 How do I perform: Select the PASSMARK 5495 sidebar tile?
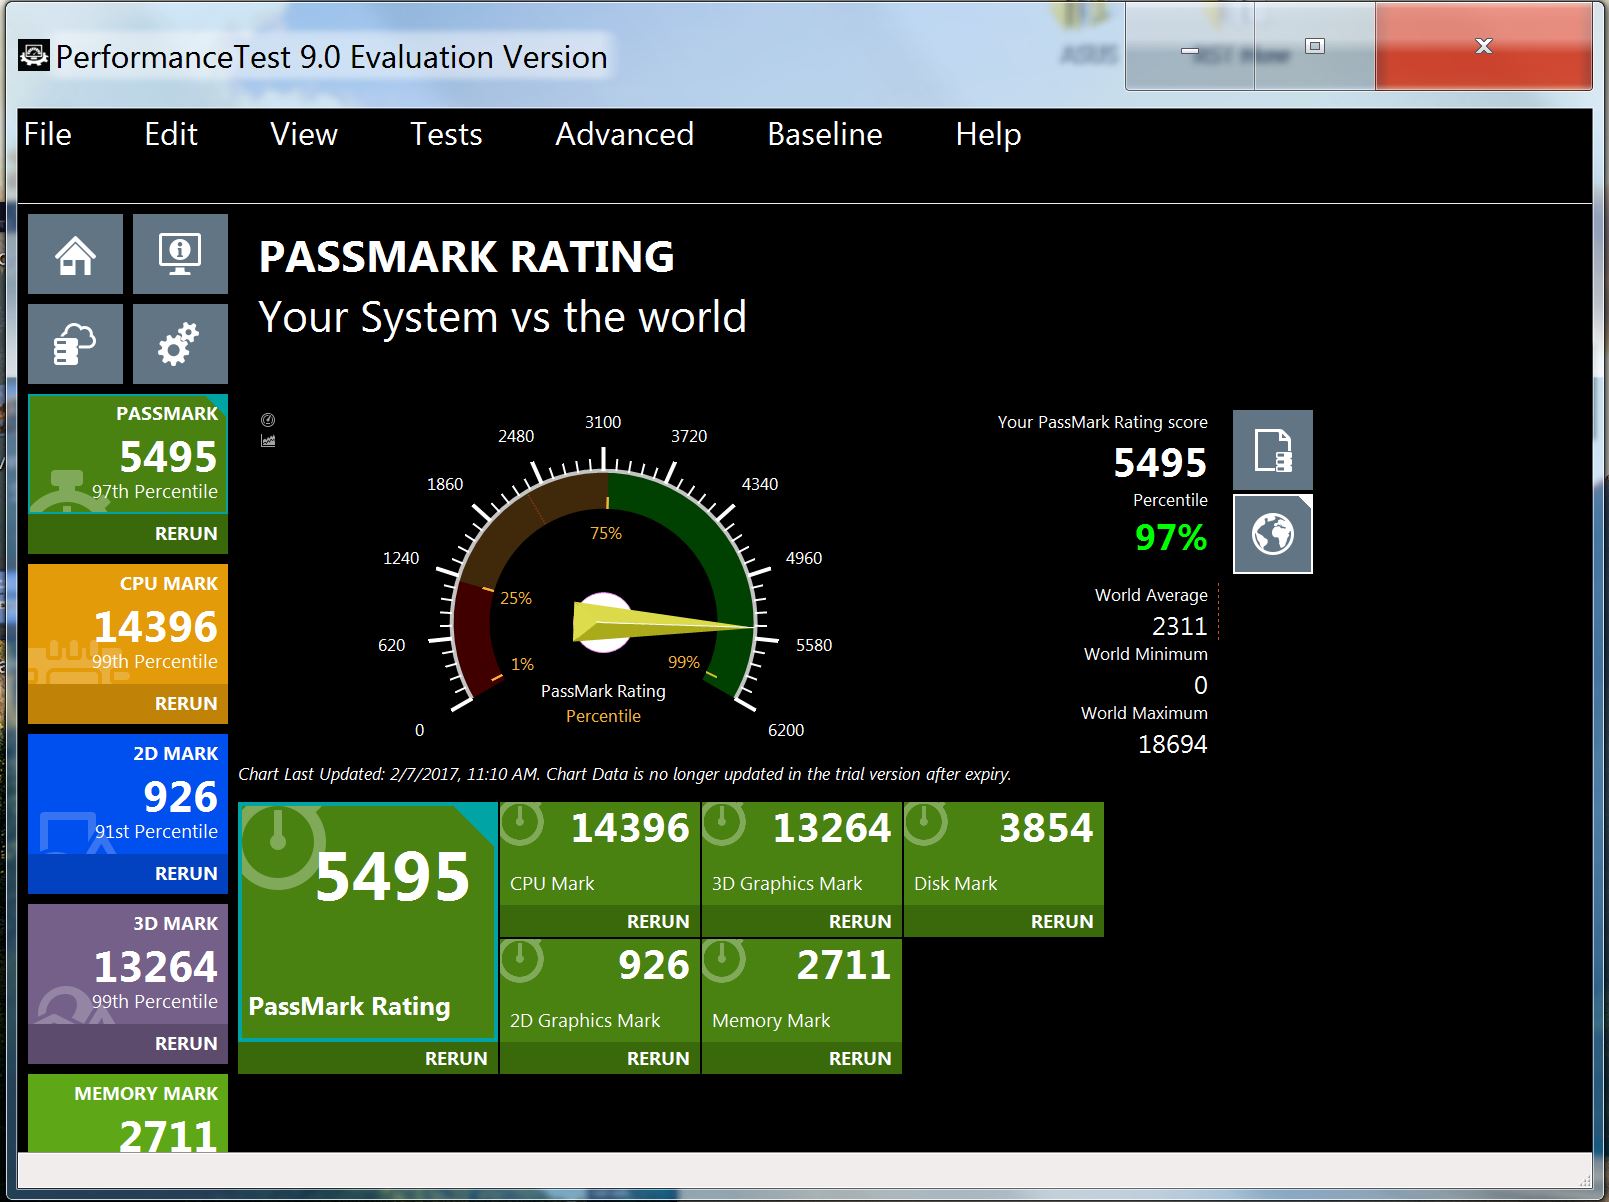click(x=128, y=454)
